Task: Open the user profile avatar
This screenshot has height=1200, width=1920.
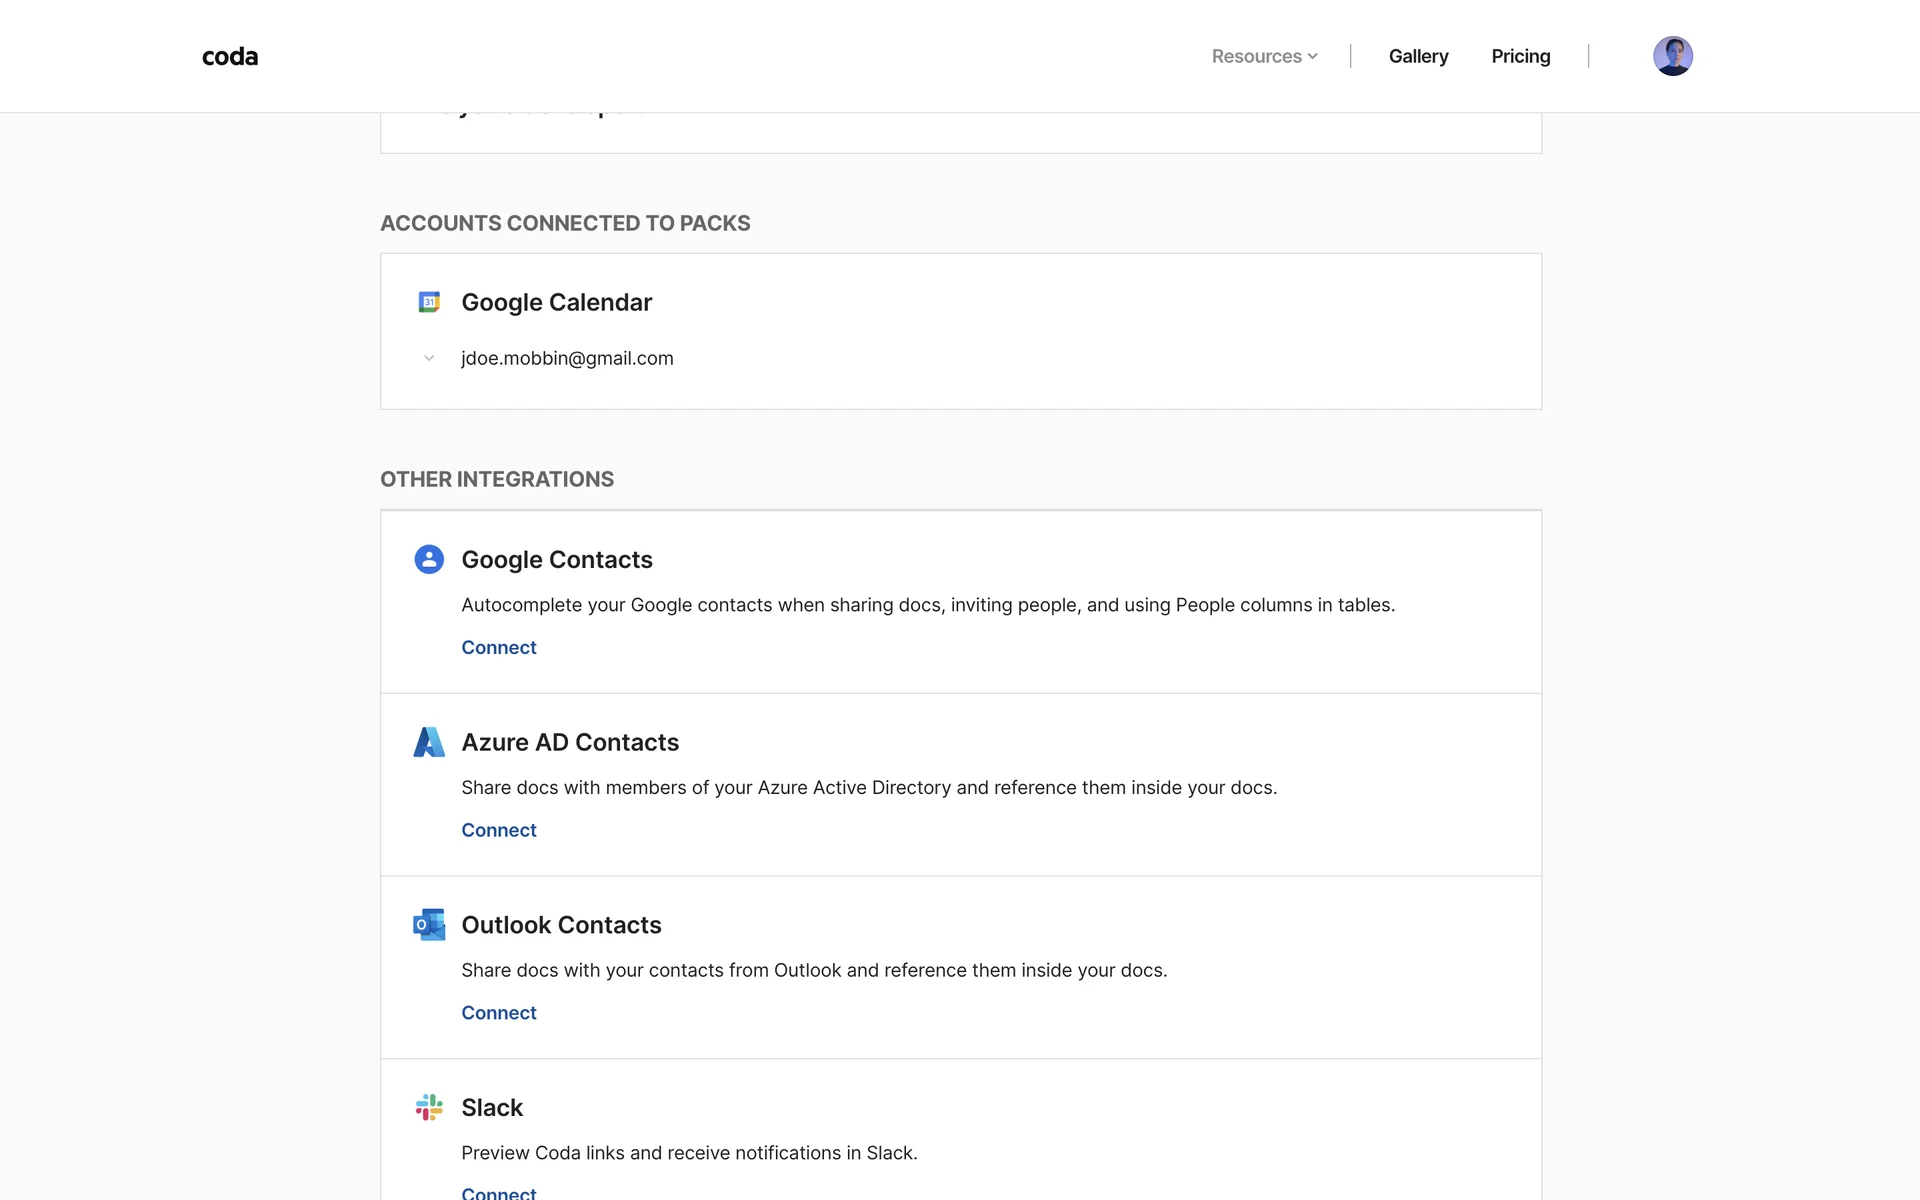Action: click(x=1672, y=56)
